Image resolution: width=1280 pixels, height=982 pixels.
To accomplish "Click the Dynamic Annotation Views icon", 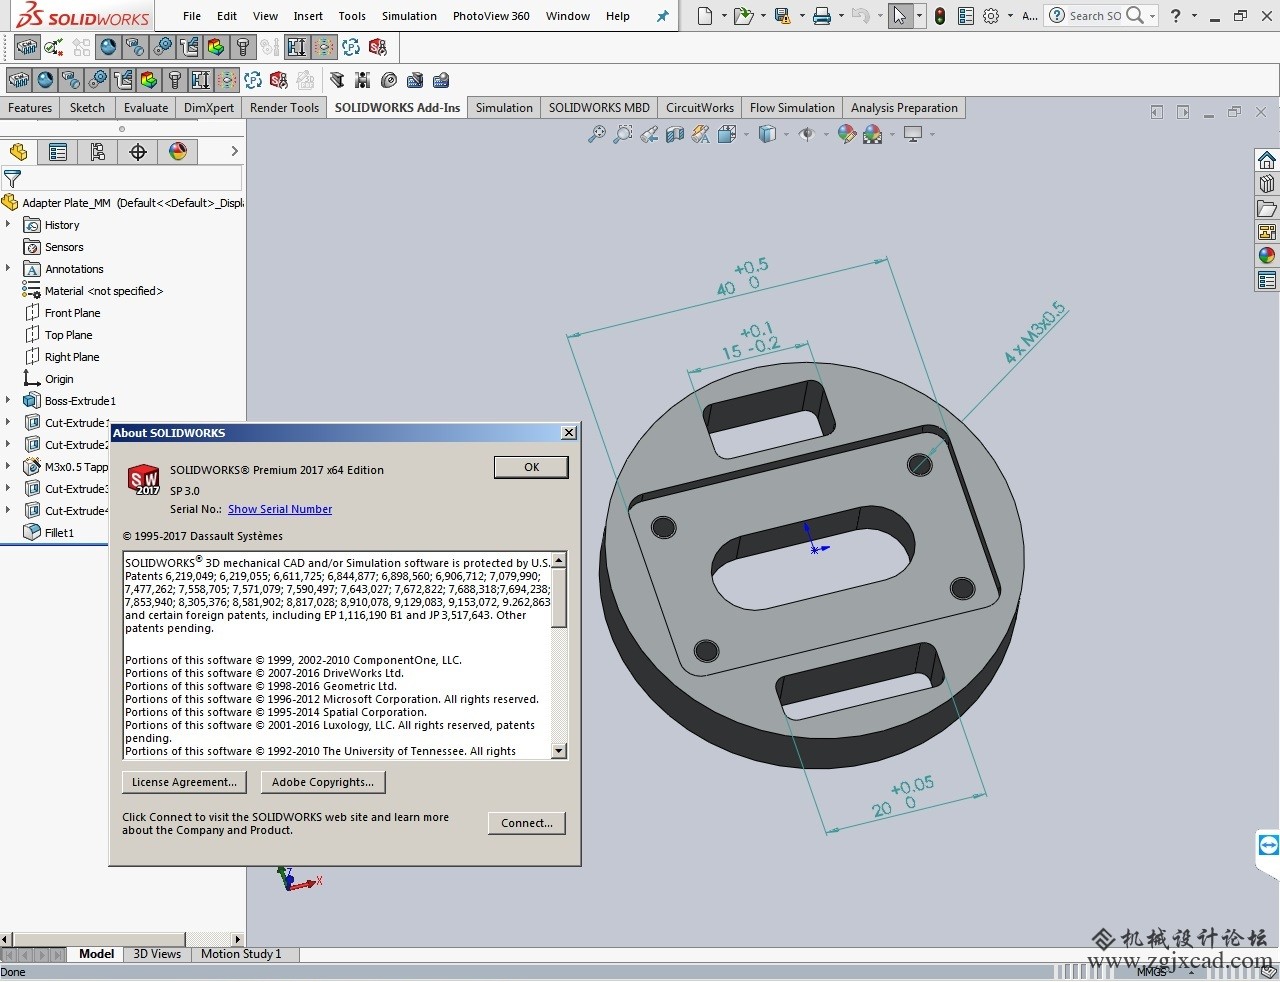I will [701, 134].
